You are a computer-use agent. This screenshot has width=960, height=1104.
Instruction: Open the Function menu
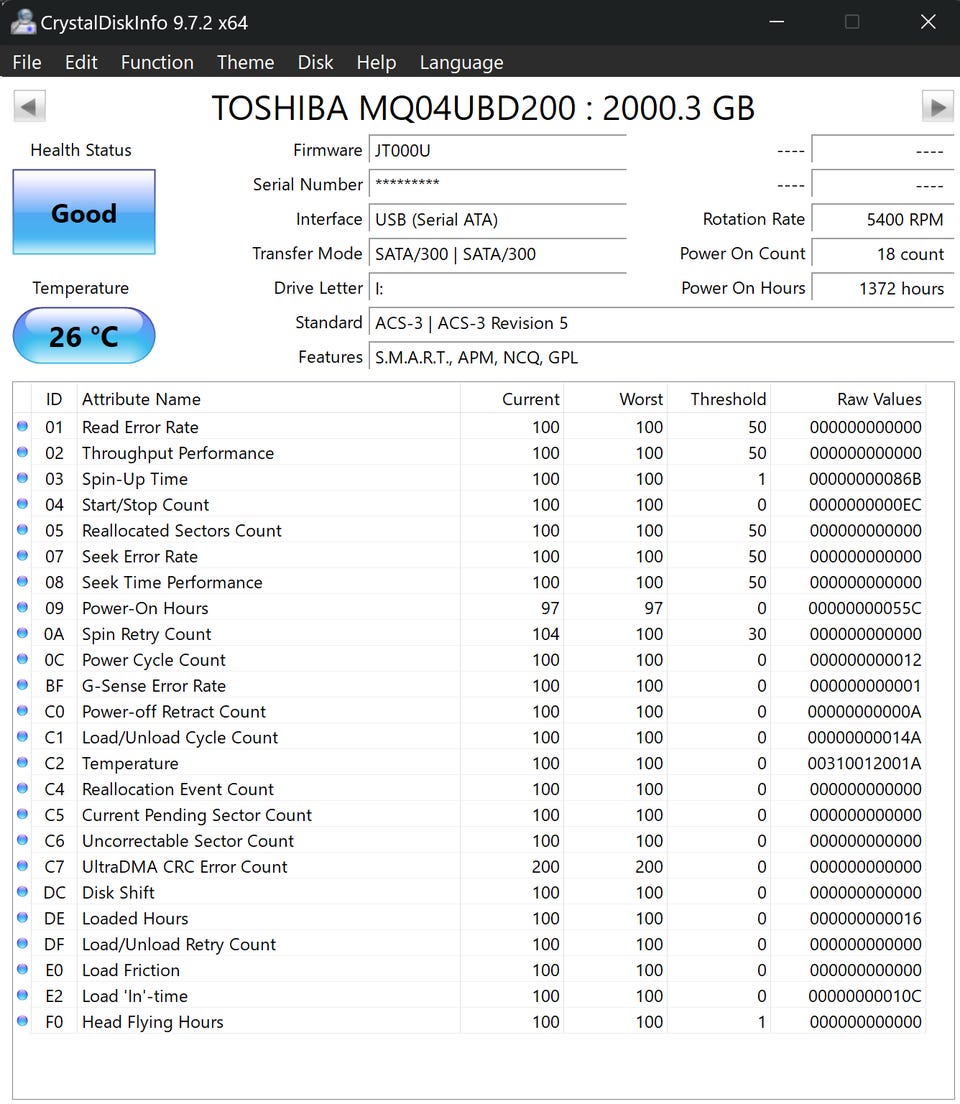click(157, 63)
